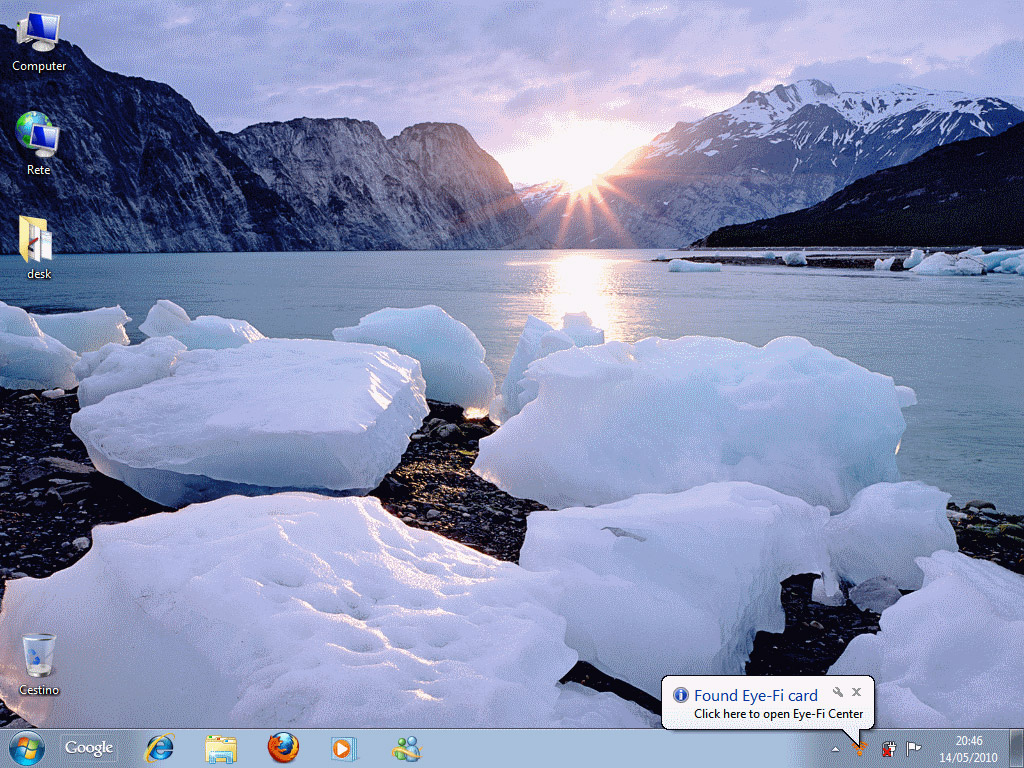This screenshot has width=1024, height=768.
Task: Launch Firefox from the taskbar
Action: [x=283, y=748]
